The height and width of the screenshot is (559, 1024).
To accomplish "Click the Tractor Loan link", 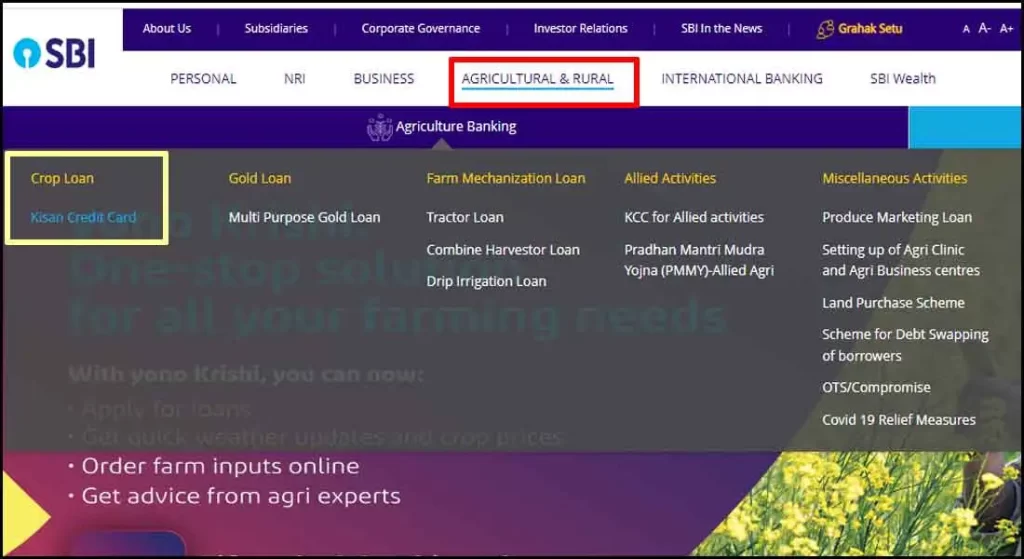I will coord(465,217).
